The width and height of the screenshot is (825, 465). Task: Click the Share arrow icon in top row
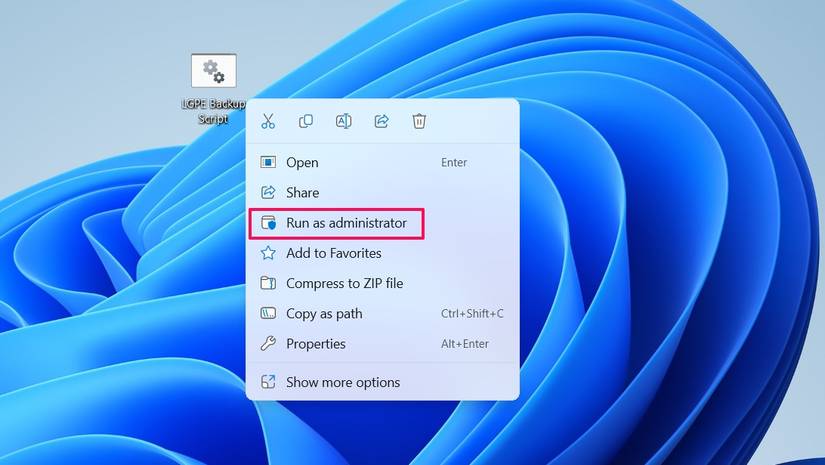pyautogui.click(x=381, y=122)
